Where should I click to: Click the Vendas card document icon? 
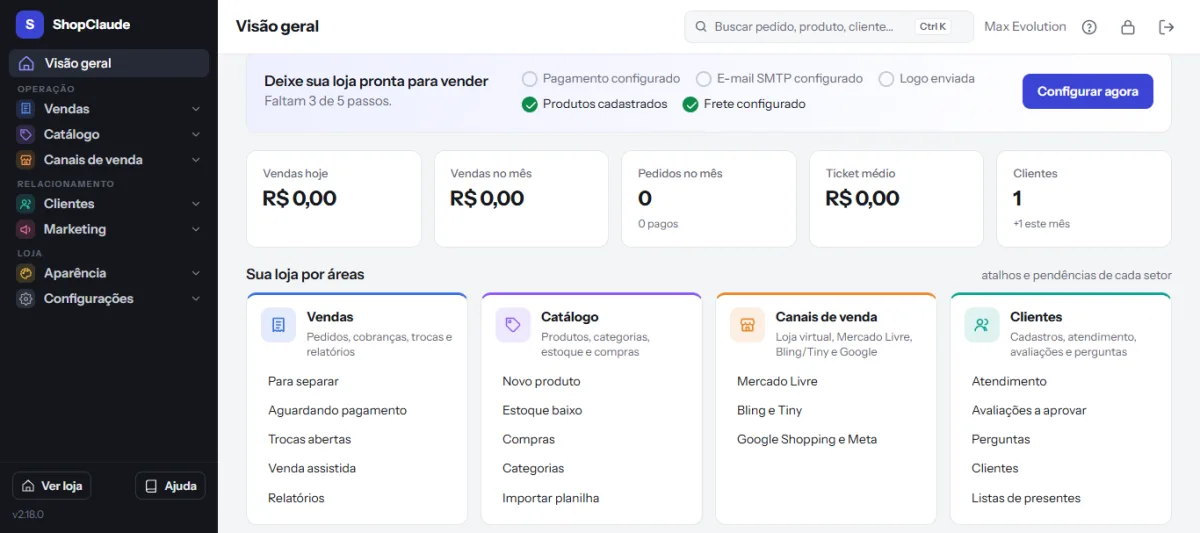tap(278, 325)
